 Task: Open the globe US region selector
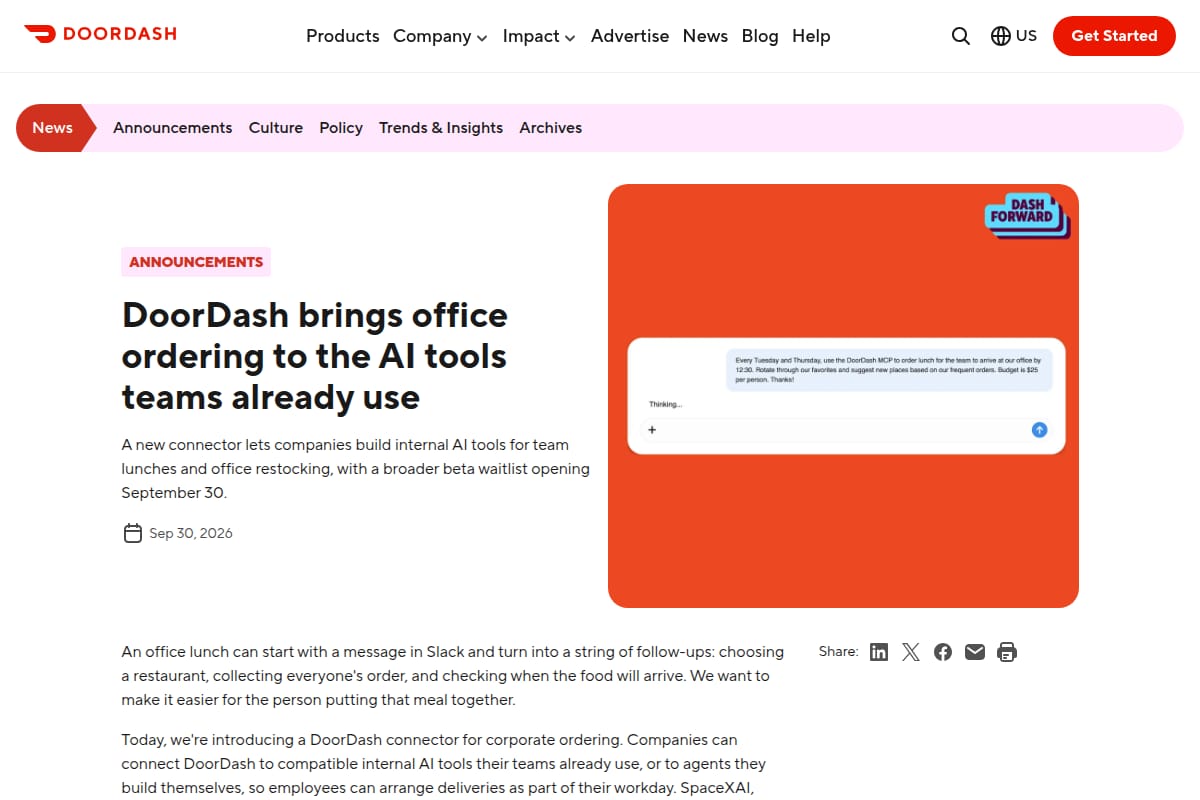coord(1013,36)
